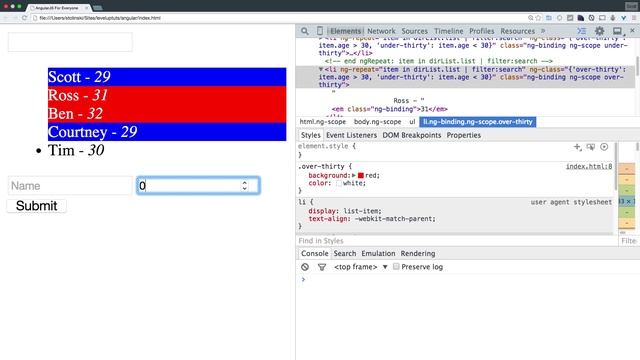Add a new style rule plus icon
The image size is (640, 360).
point(577,147)
